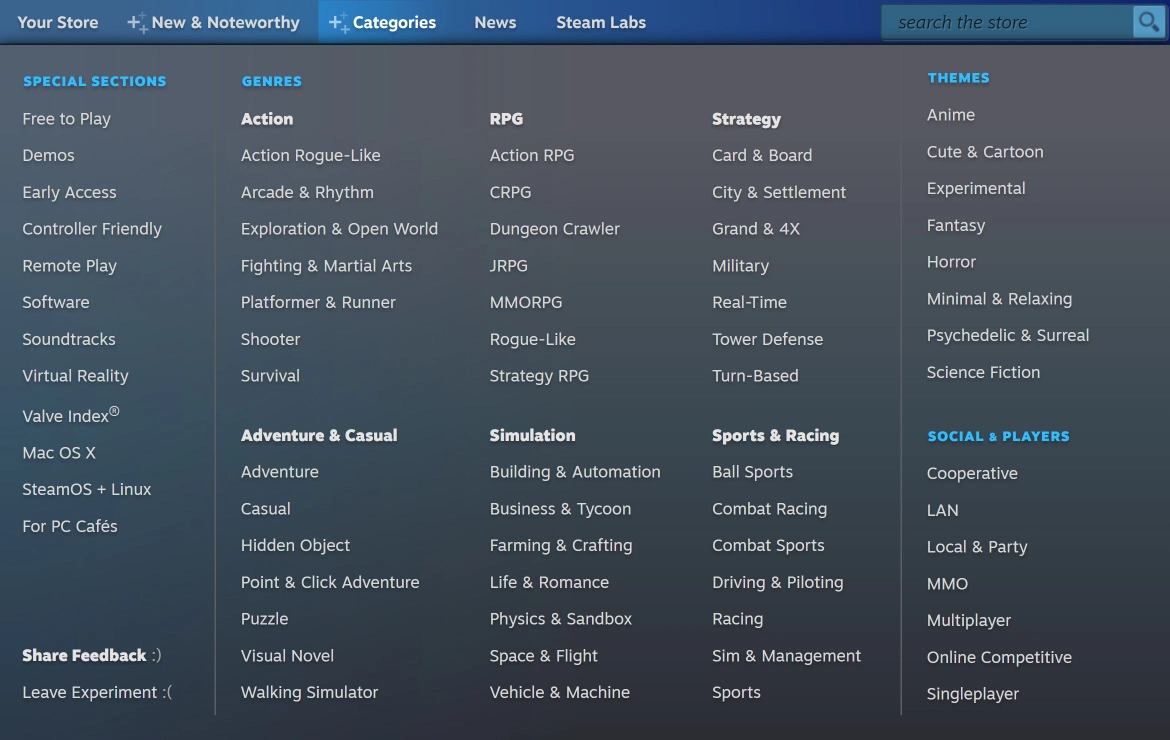Select the Virtual Reality section
The image size is (1170, 740).
[x=75, y=376]
